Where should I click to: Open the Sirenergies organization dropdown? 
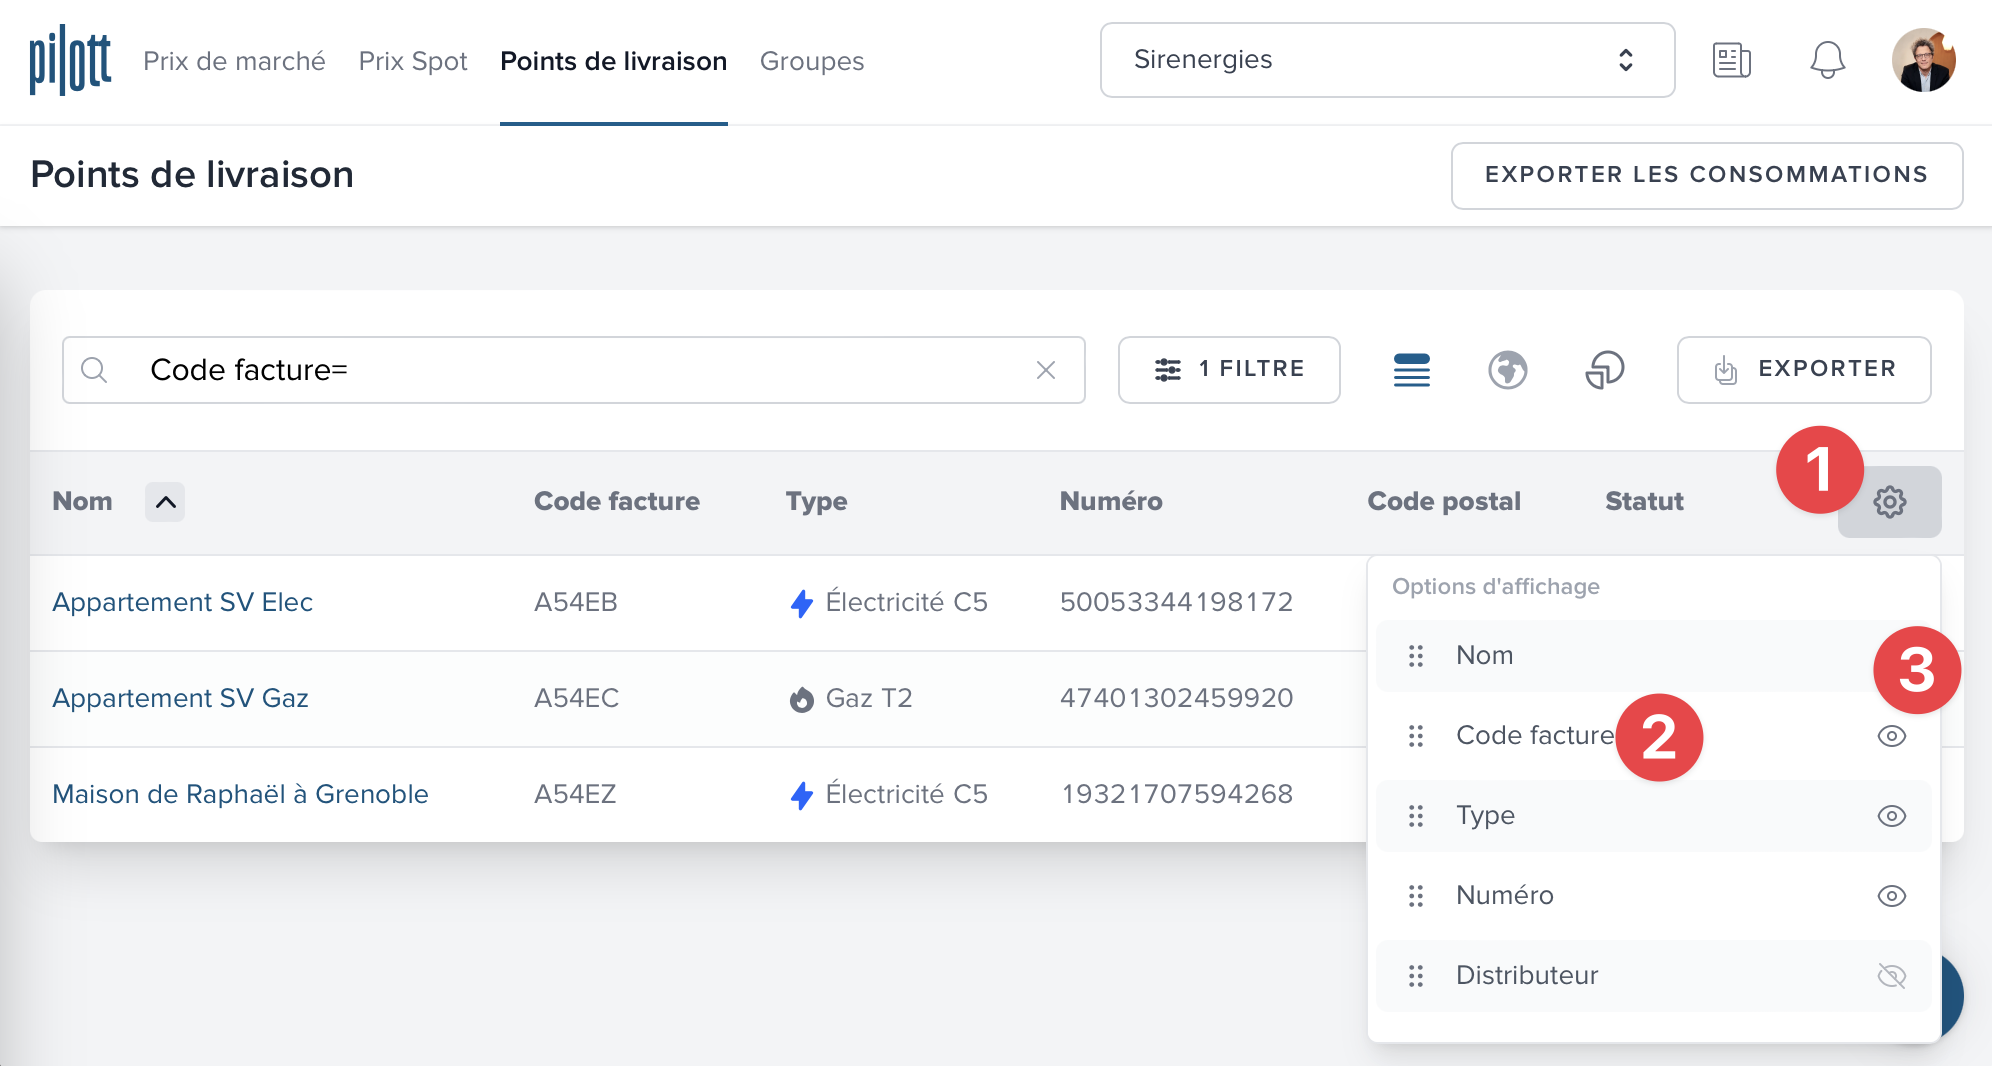1386,60
